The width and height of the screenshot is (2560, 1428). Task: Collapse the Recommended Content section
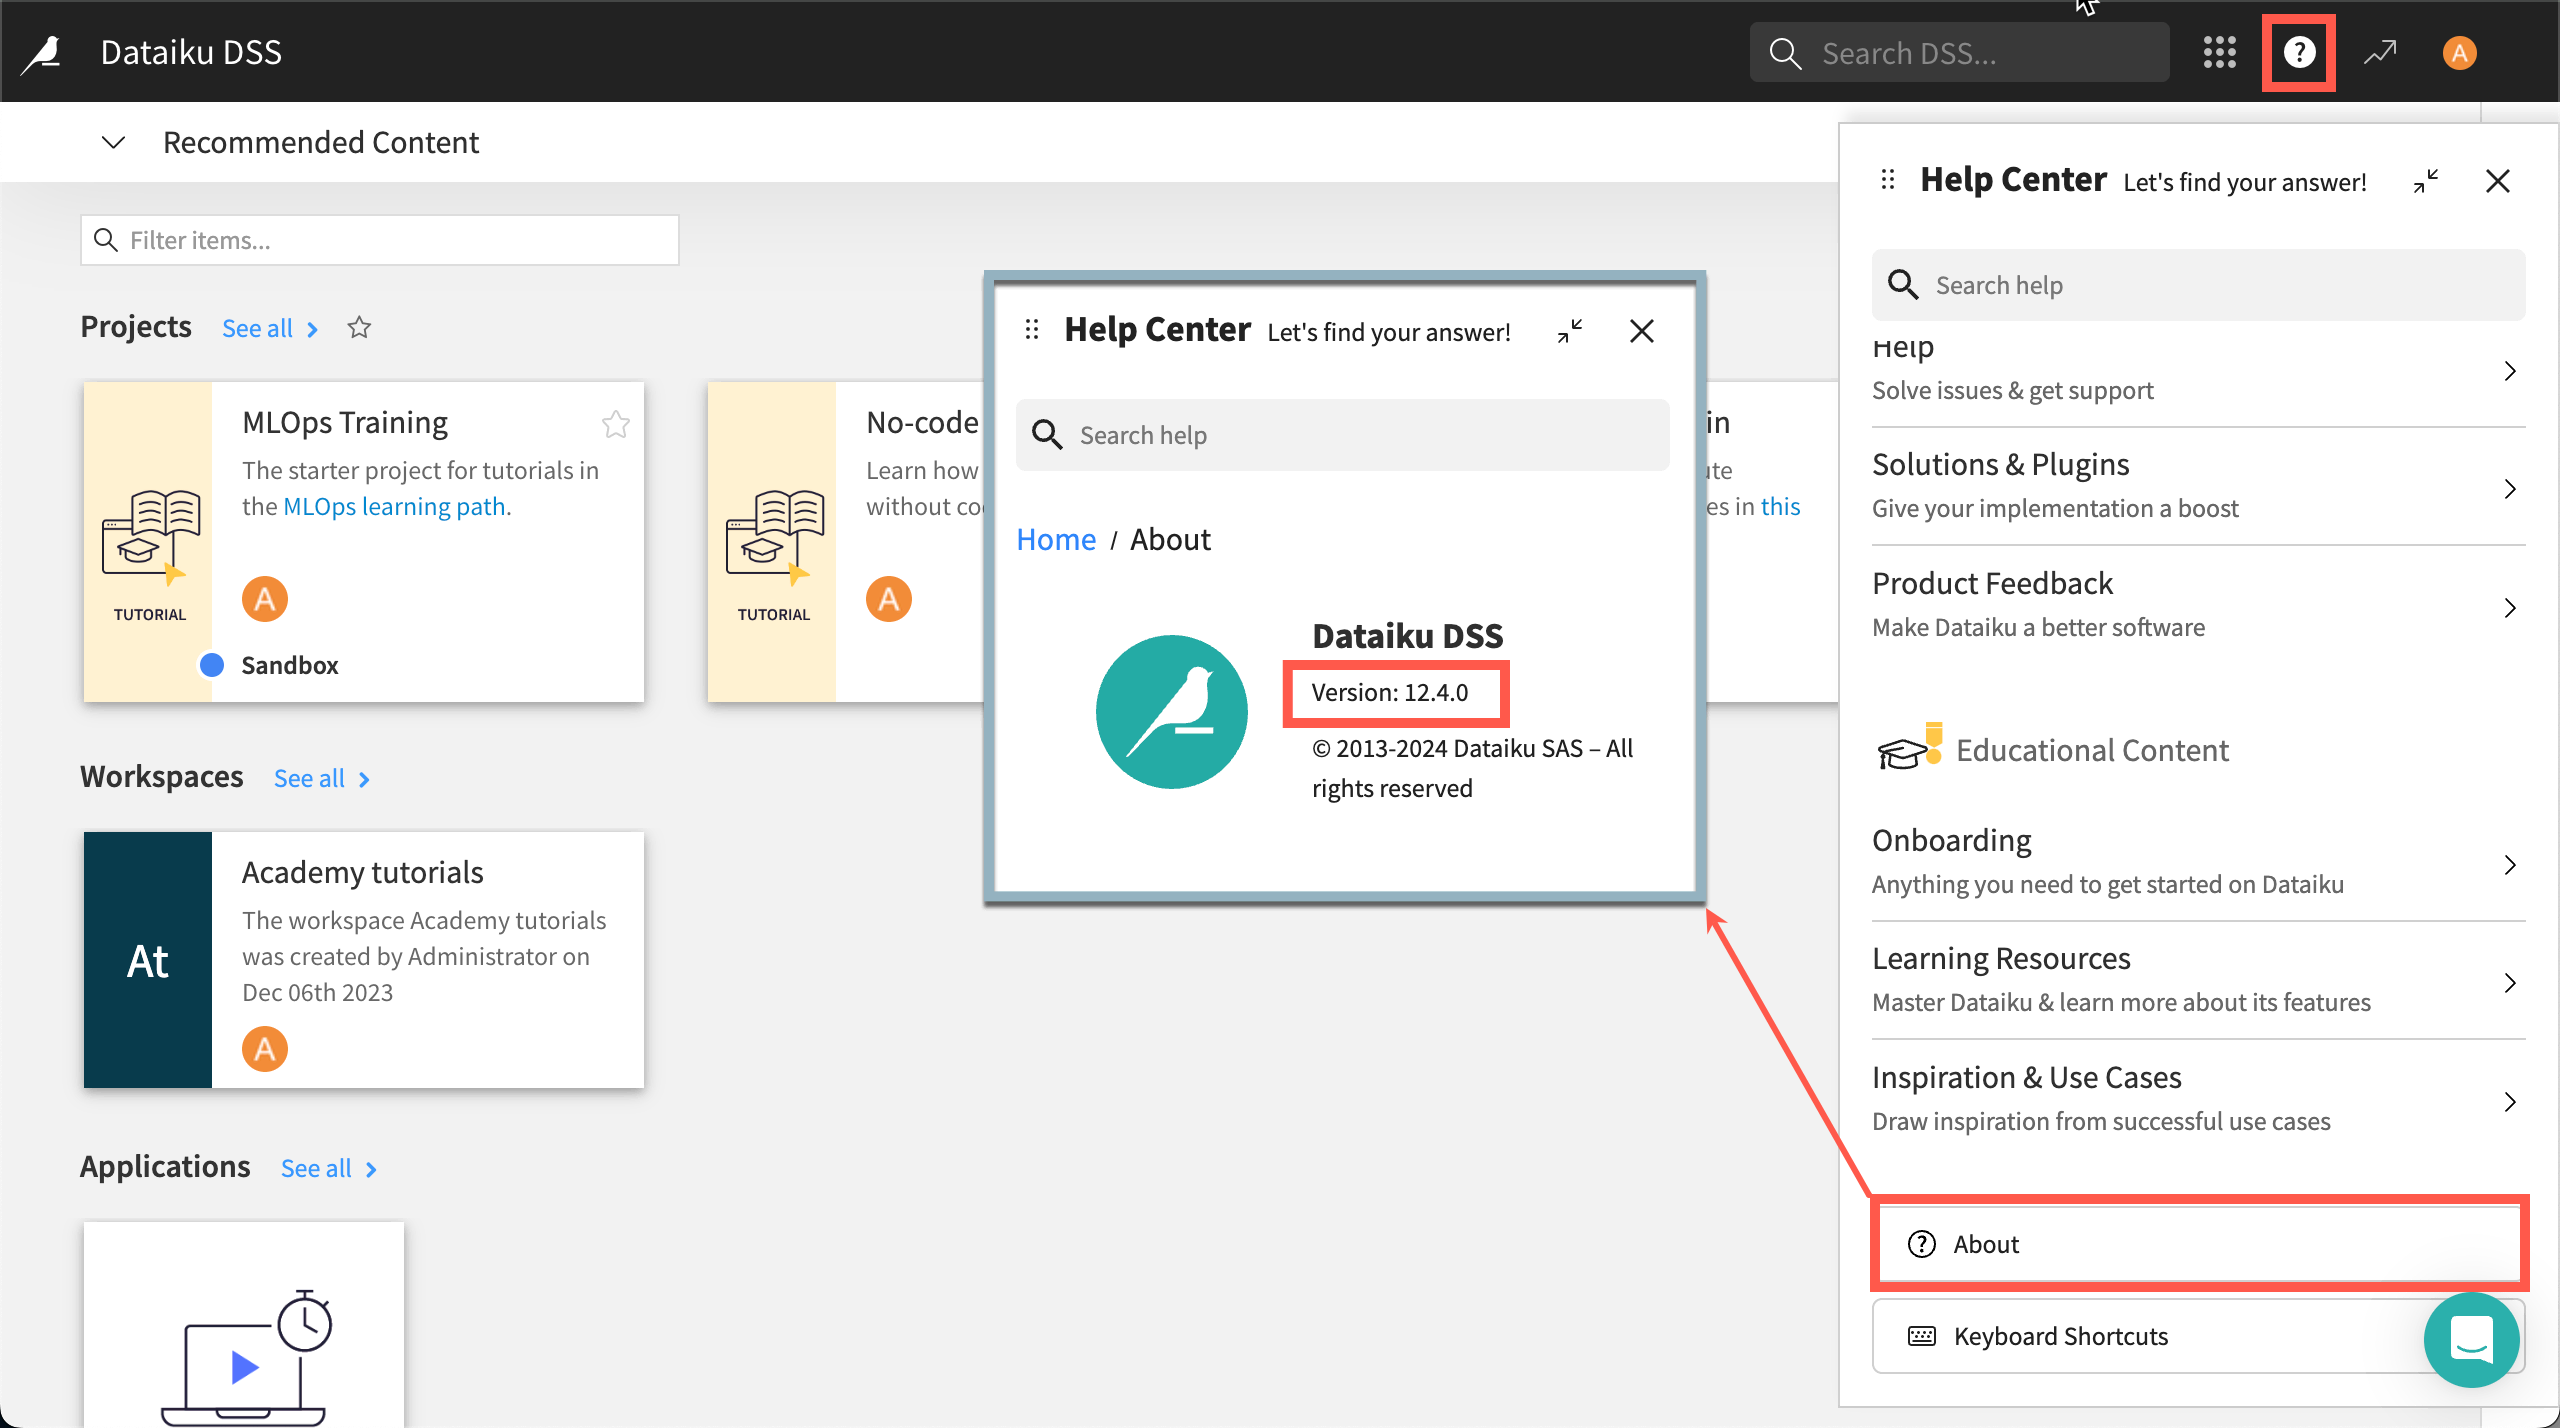click(113, 142)
